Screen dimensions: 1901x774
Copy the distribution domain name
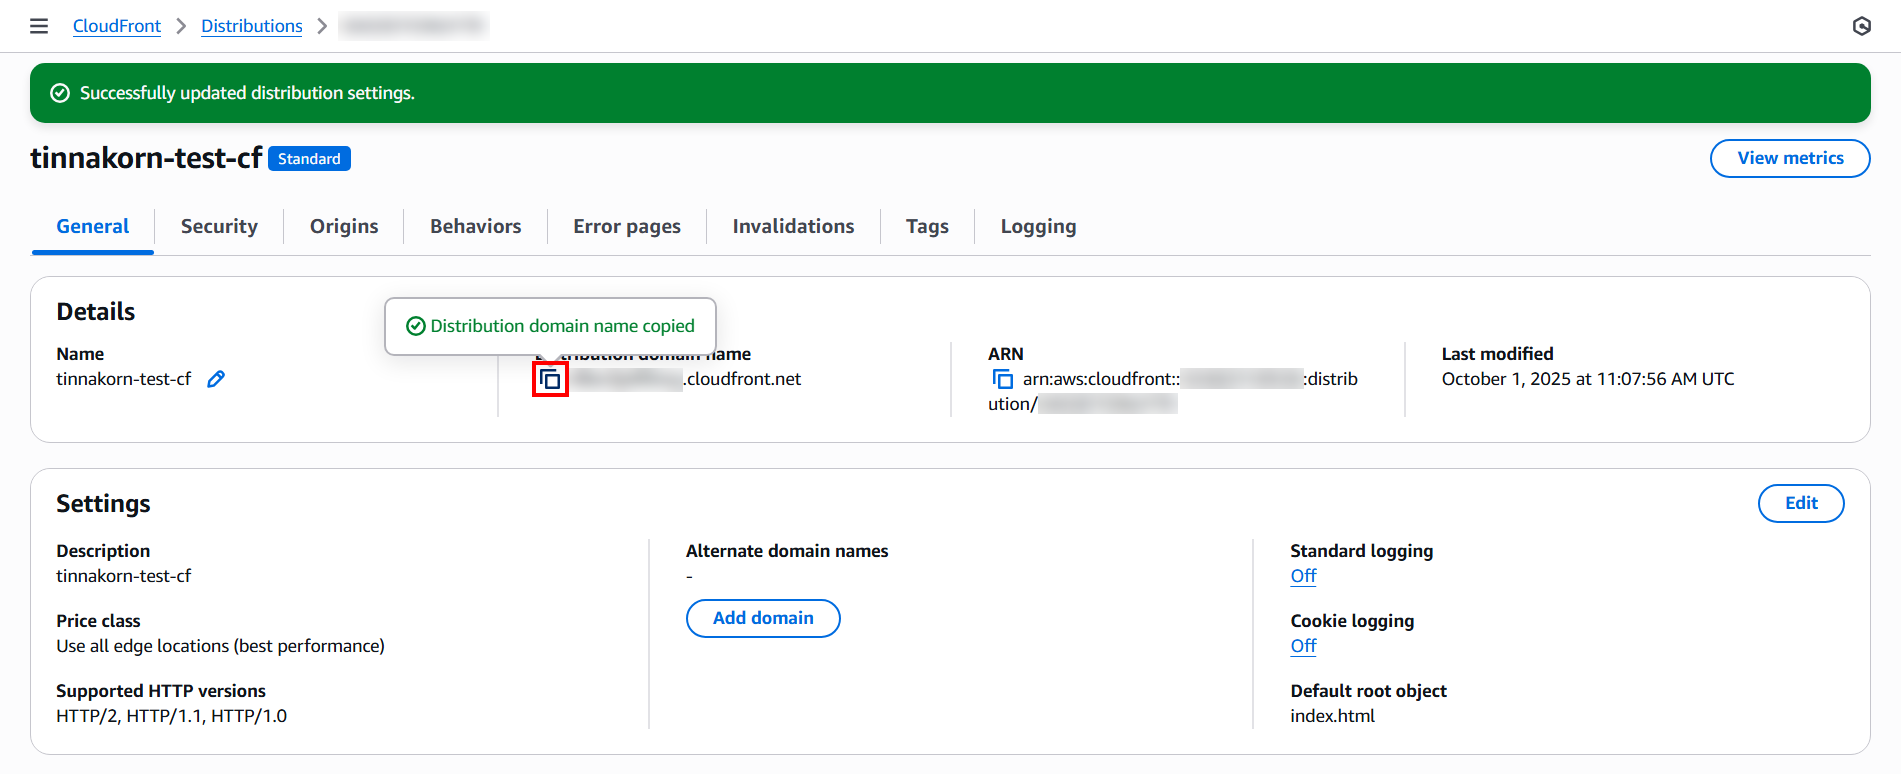(x=550, y=380)
